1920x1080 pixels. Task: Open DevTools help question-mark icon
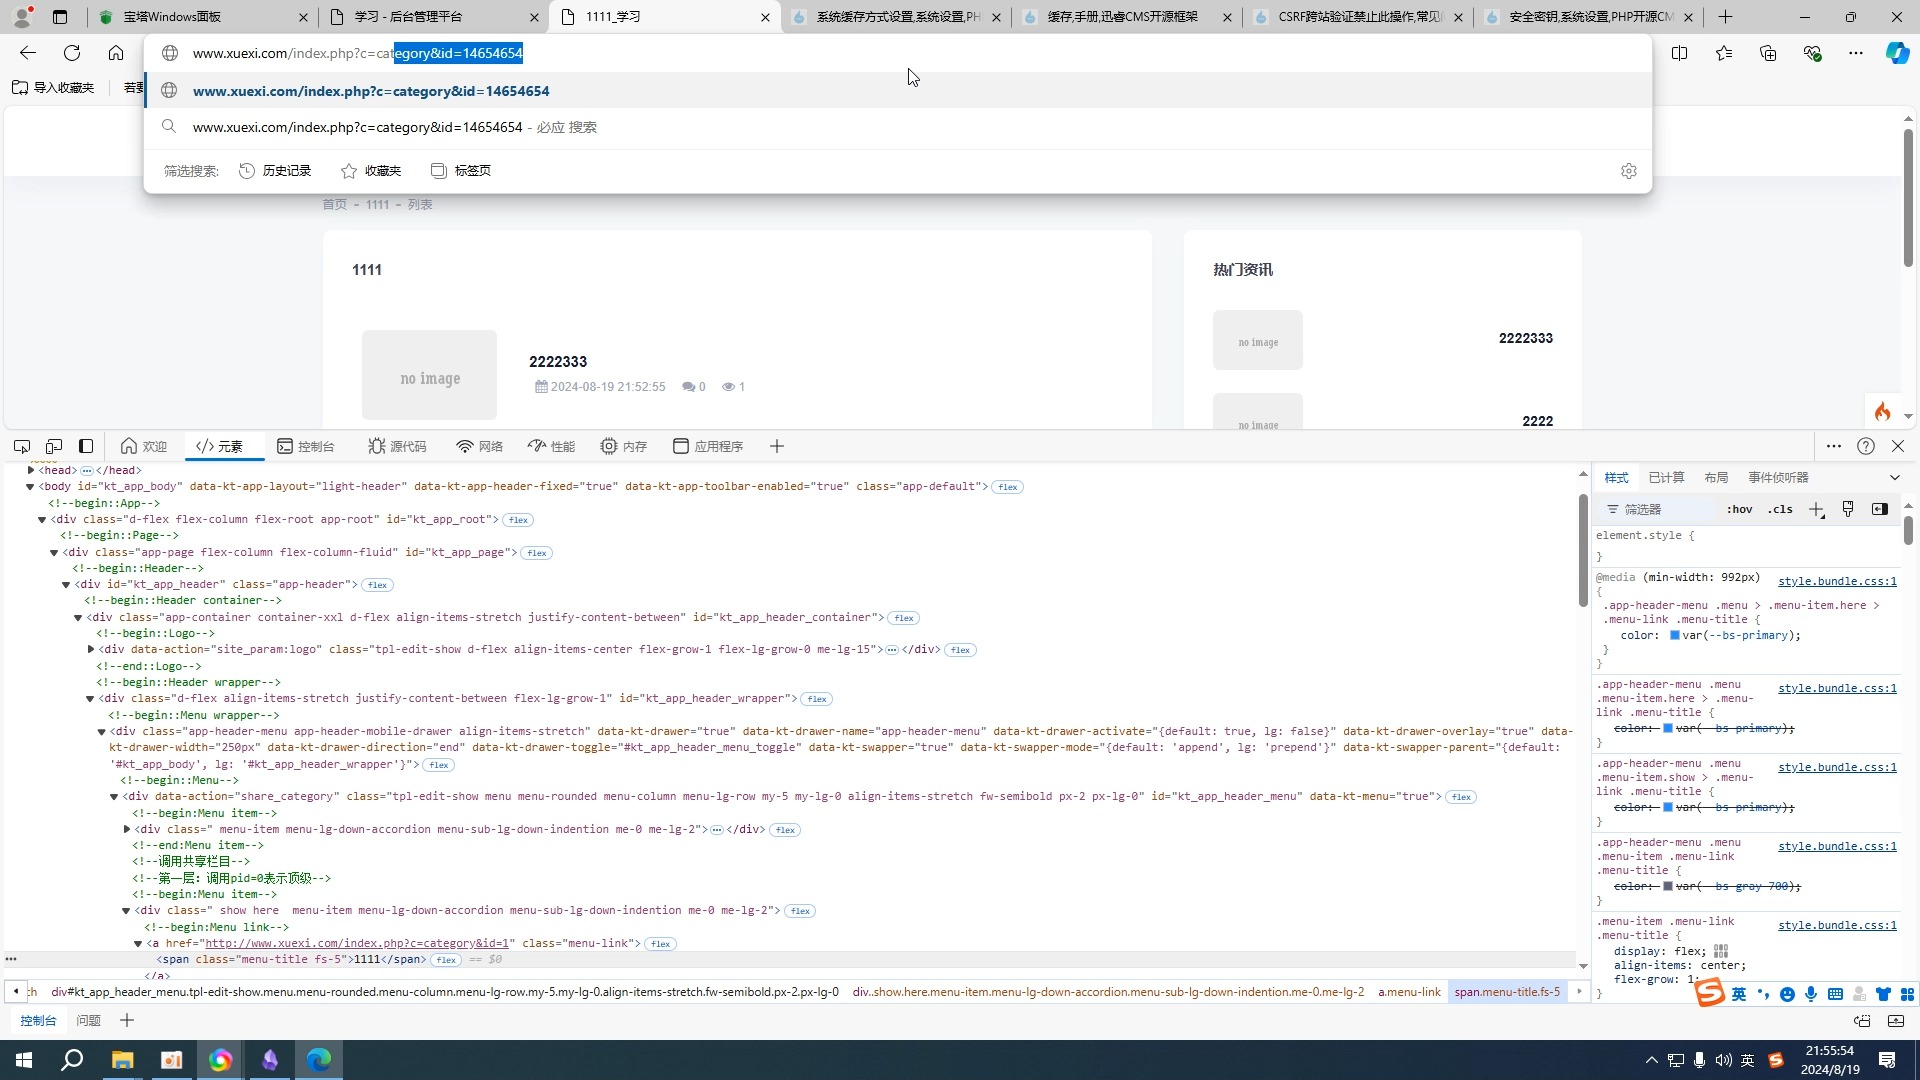(1865, 446)
